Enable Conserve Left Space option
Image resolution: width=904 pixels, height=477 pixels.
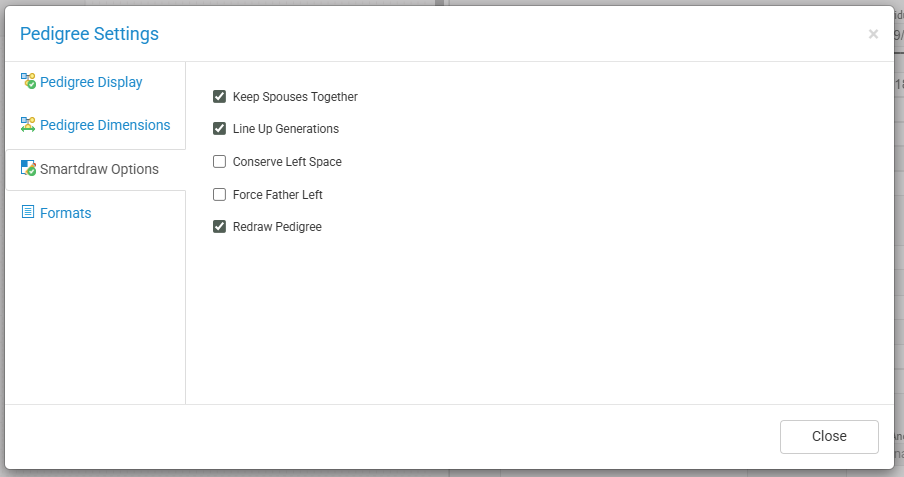220,161
